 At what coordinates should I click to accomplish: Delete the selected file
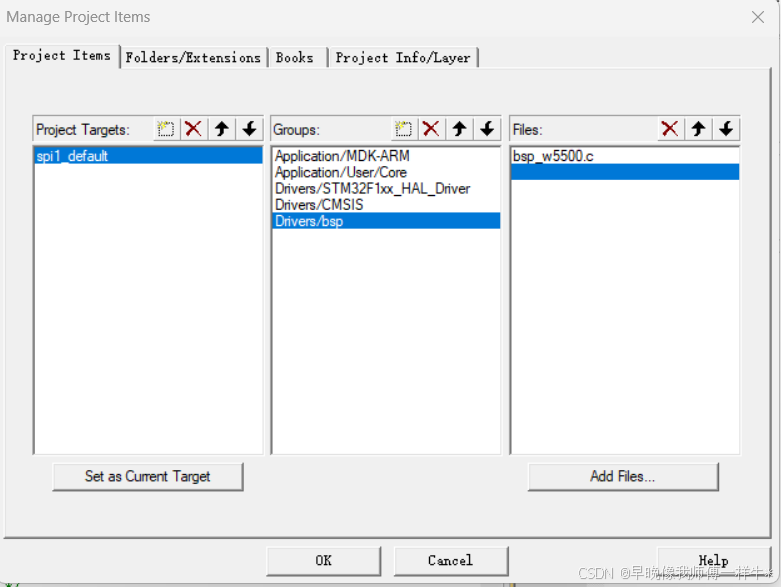(x=670, y=129)
